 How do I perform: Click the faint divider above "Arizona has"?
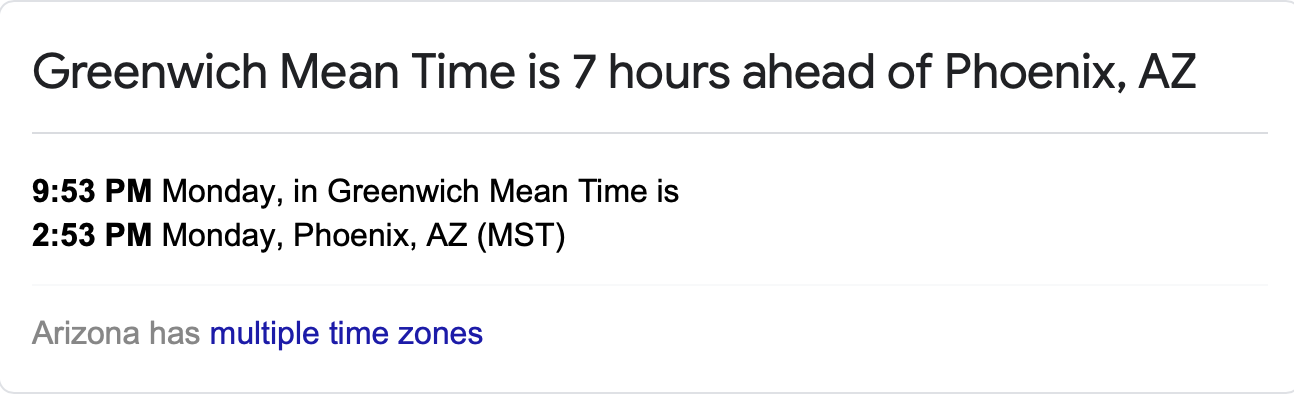[x=650, y=285]
